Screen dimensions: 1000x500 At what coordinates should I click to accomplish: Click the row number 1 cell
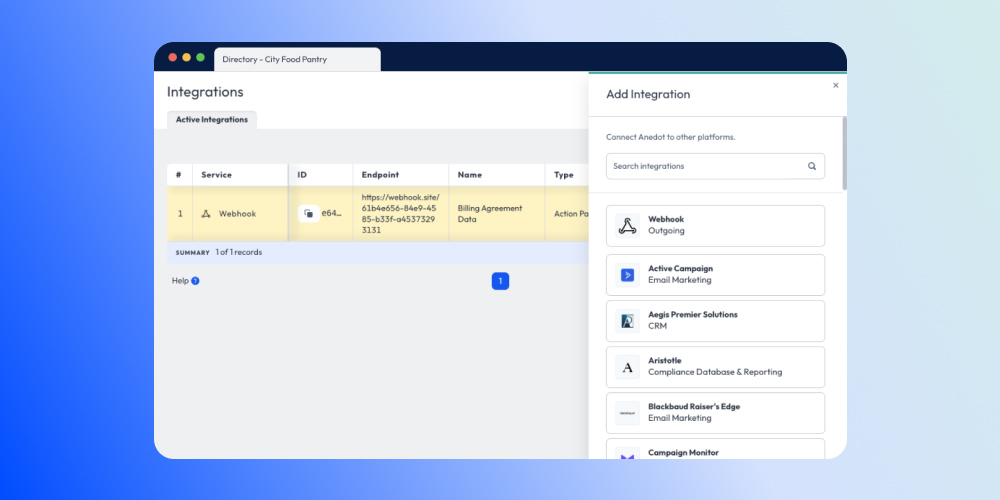180,214
